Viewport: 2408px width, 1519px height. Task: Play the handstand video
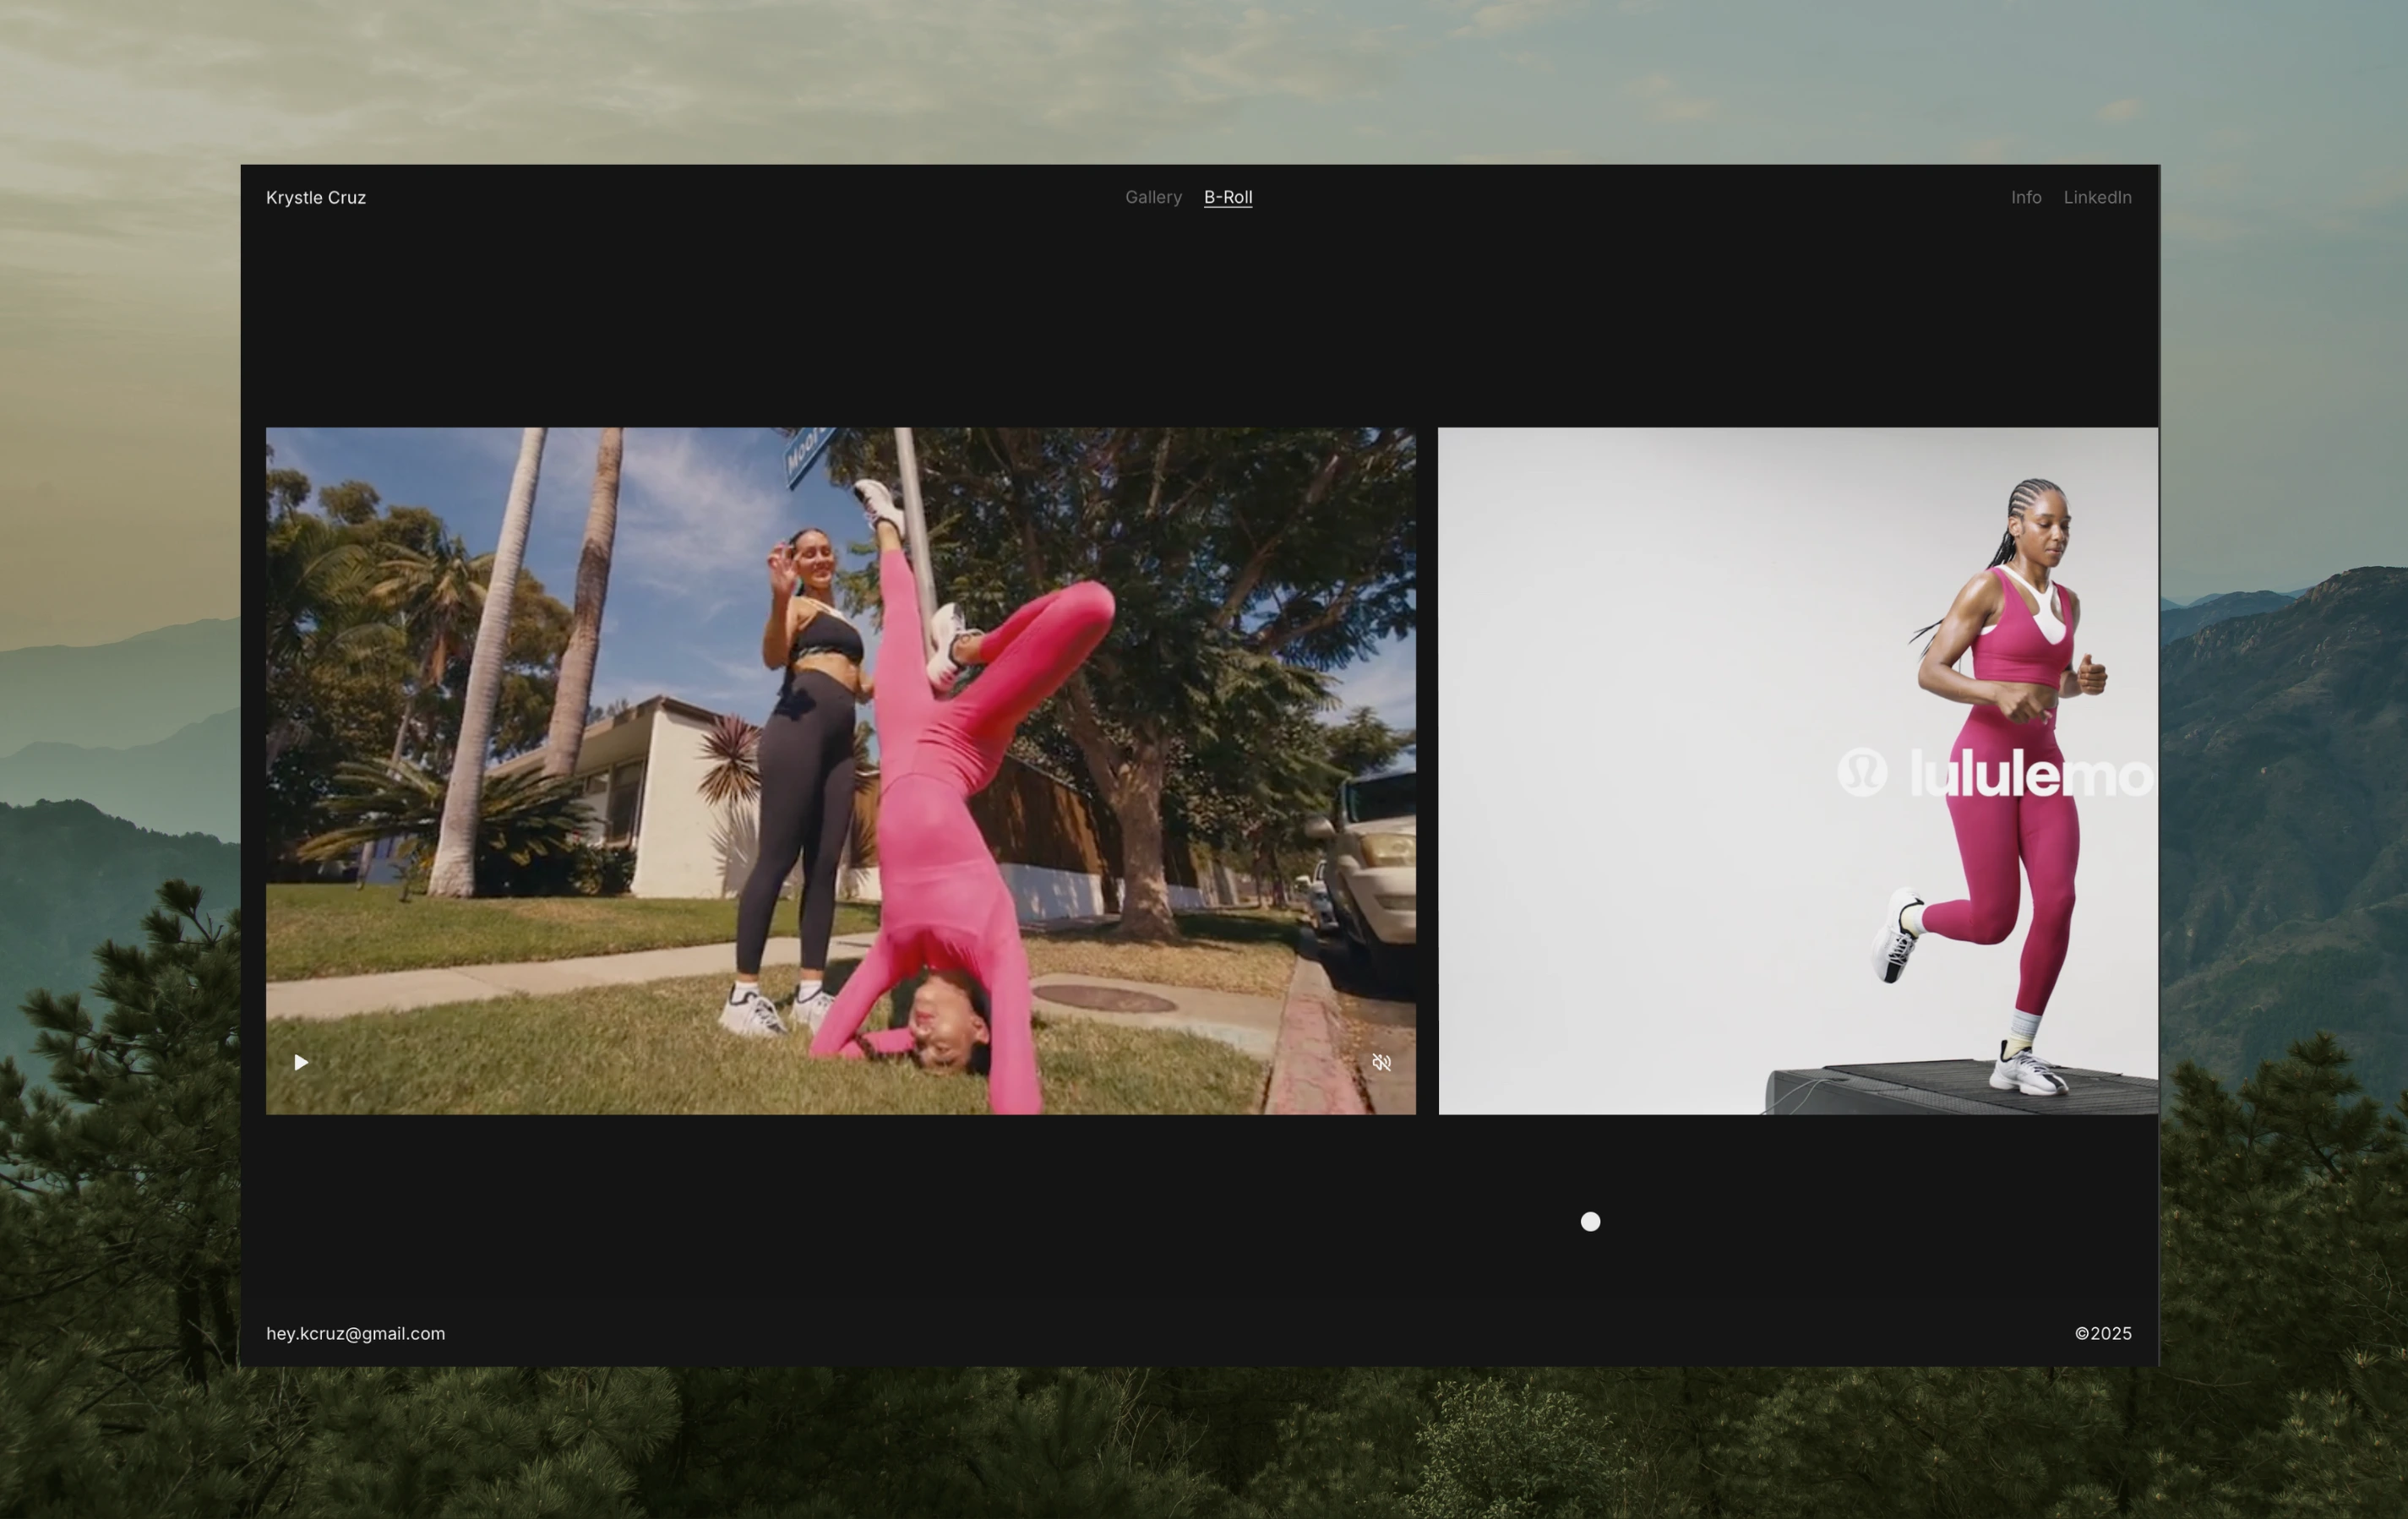[301, 1062]
